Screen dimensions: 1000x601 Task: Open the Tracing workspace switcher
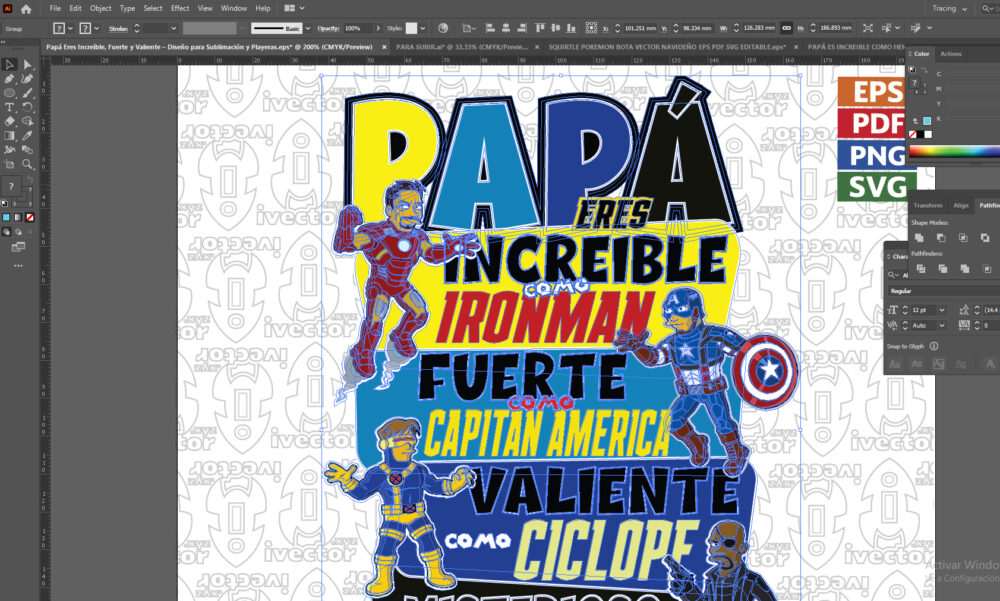pyautogui.click(x=949, y=8)
